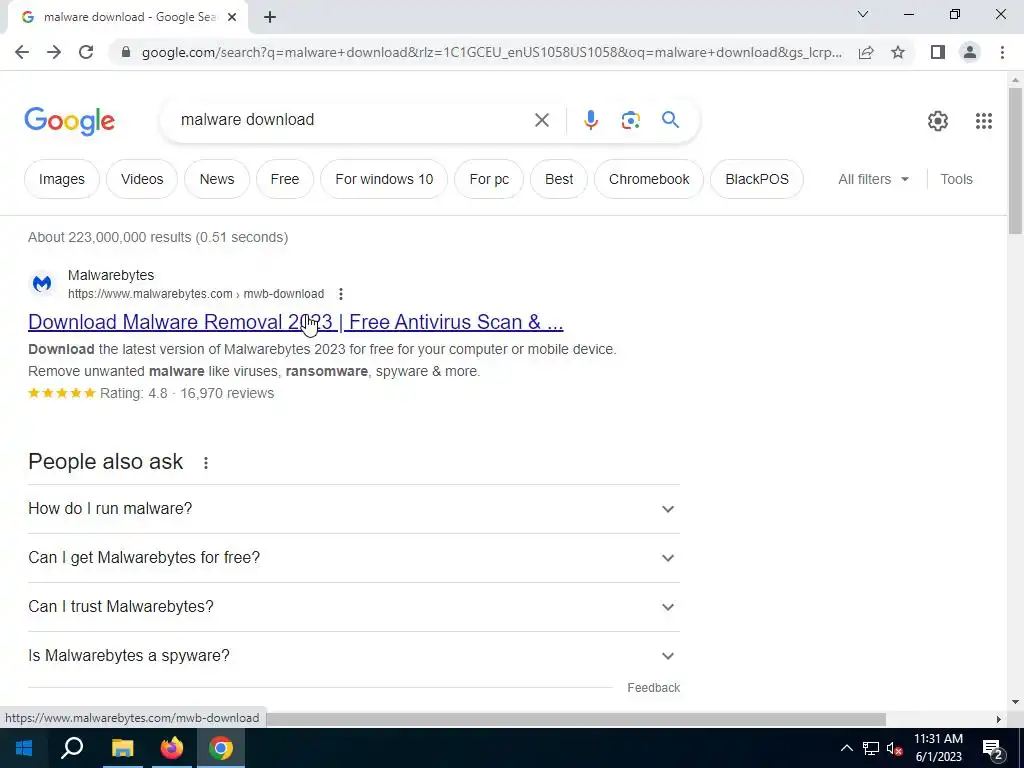The height and width of the screenshot is (768, 1024).
Task: Open Chrome three-dot menu
Action: click(x=1002, y=52)
